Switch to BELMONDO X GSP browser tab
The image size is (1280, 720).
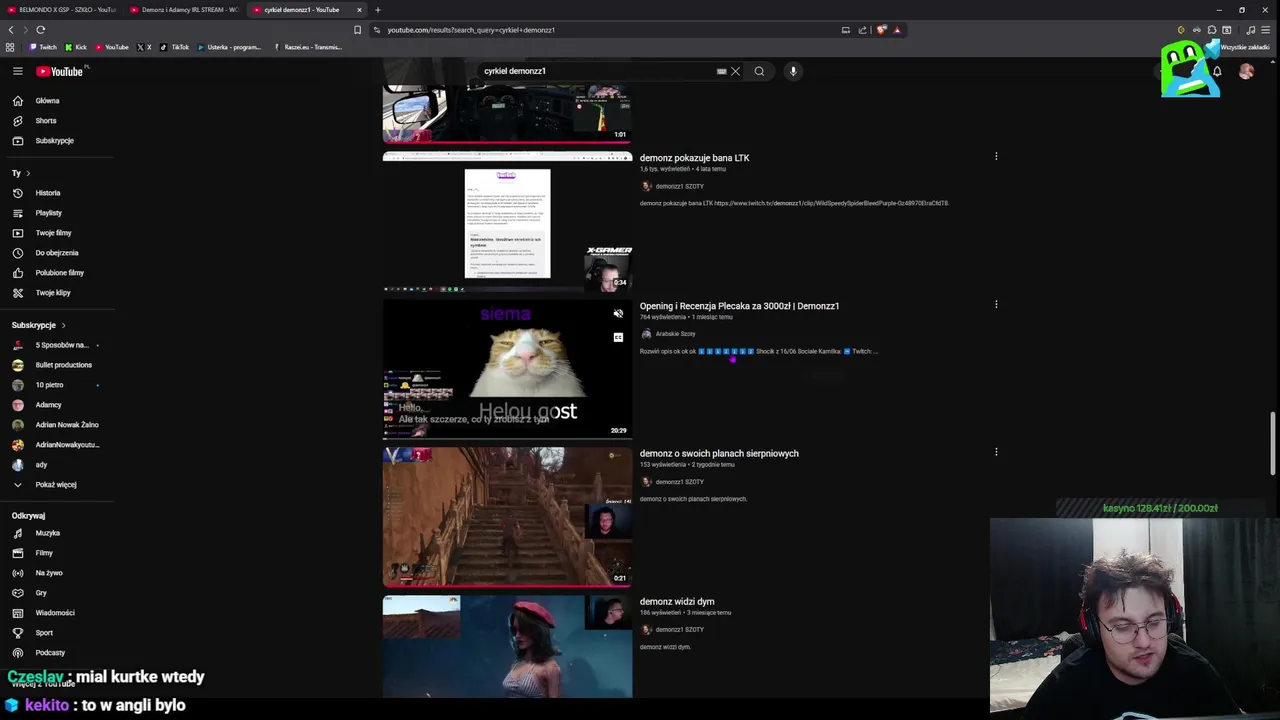coord(60,10)
